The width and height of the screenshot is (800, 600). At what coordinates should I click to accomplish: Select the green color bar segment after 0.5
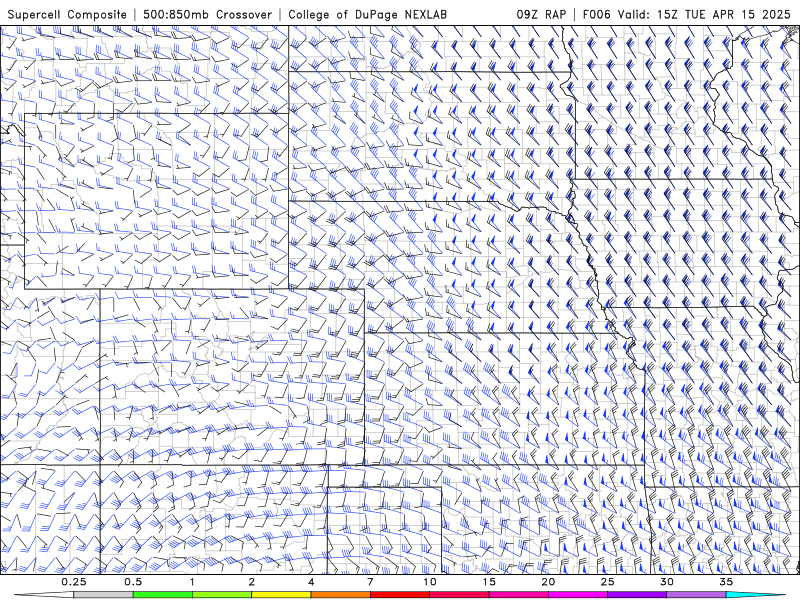tap(163, 595)
